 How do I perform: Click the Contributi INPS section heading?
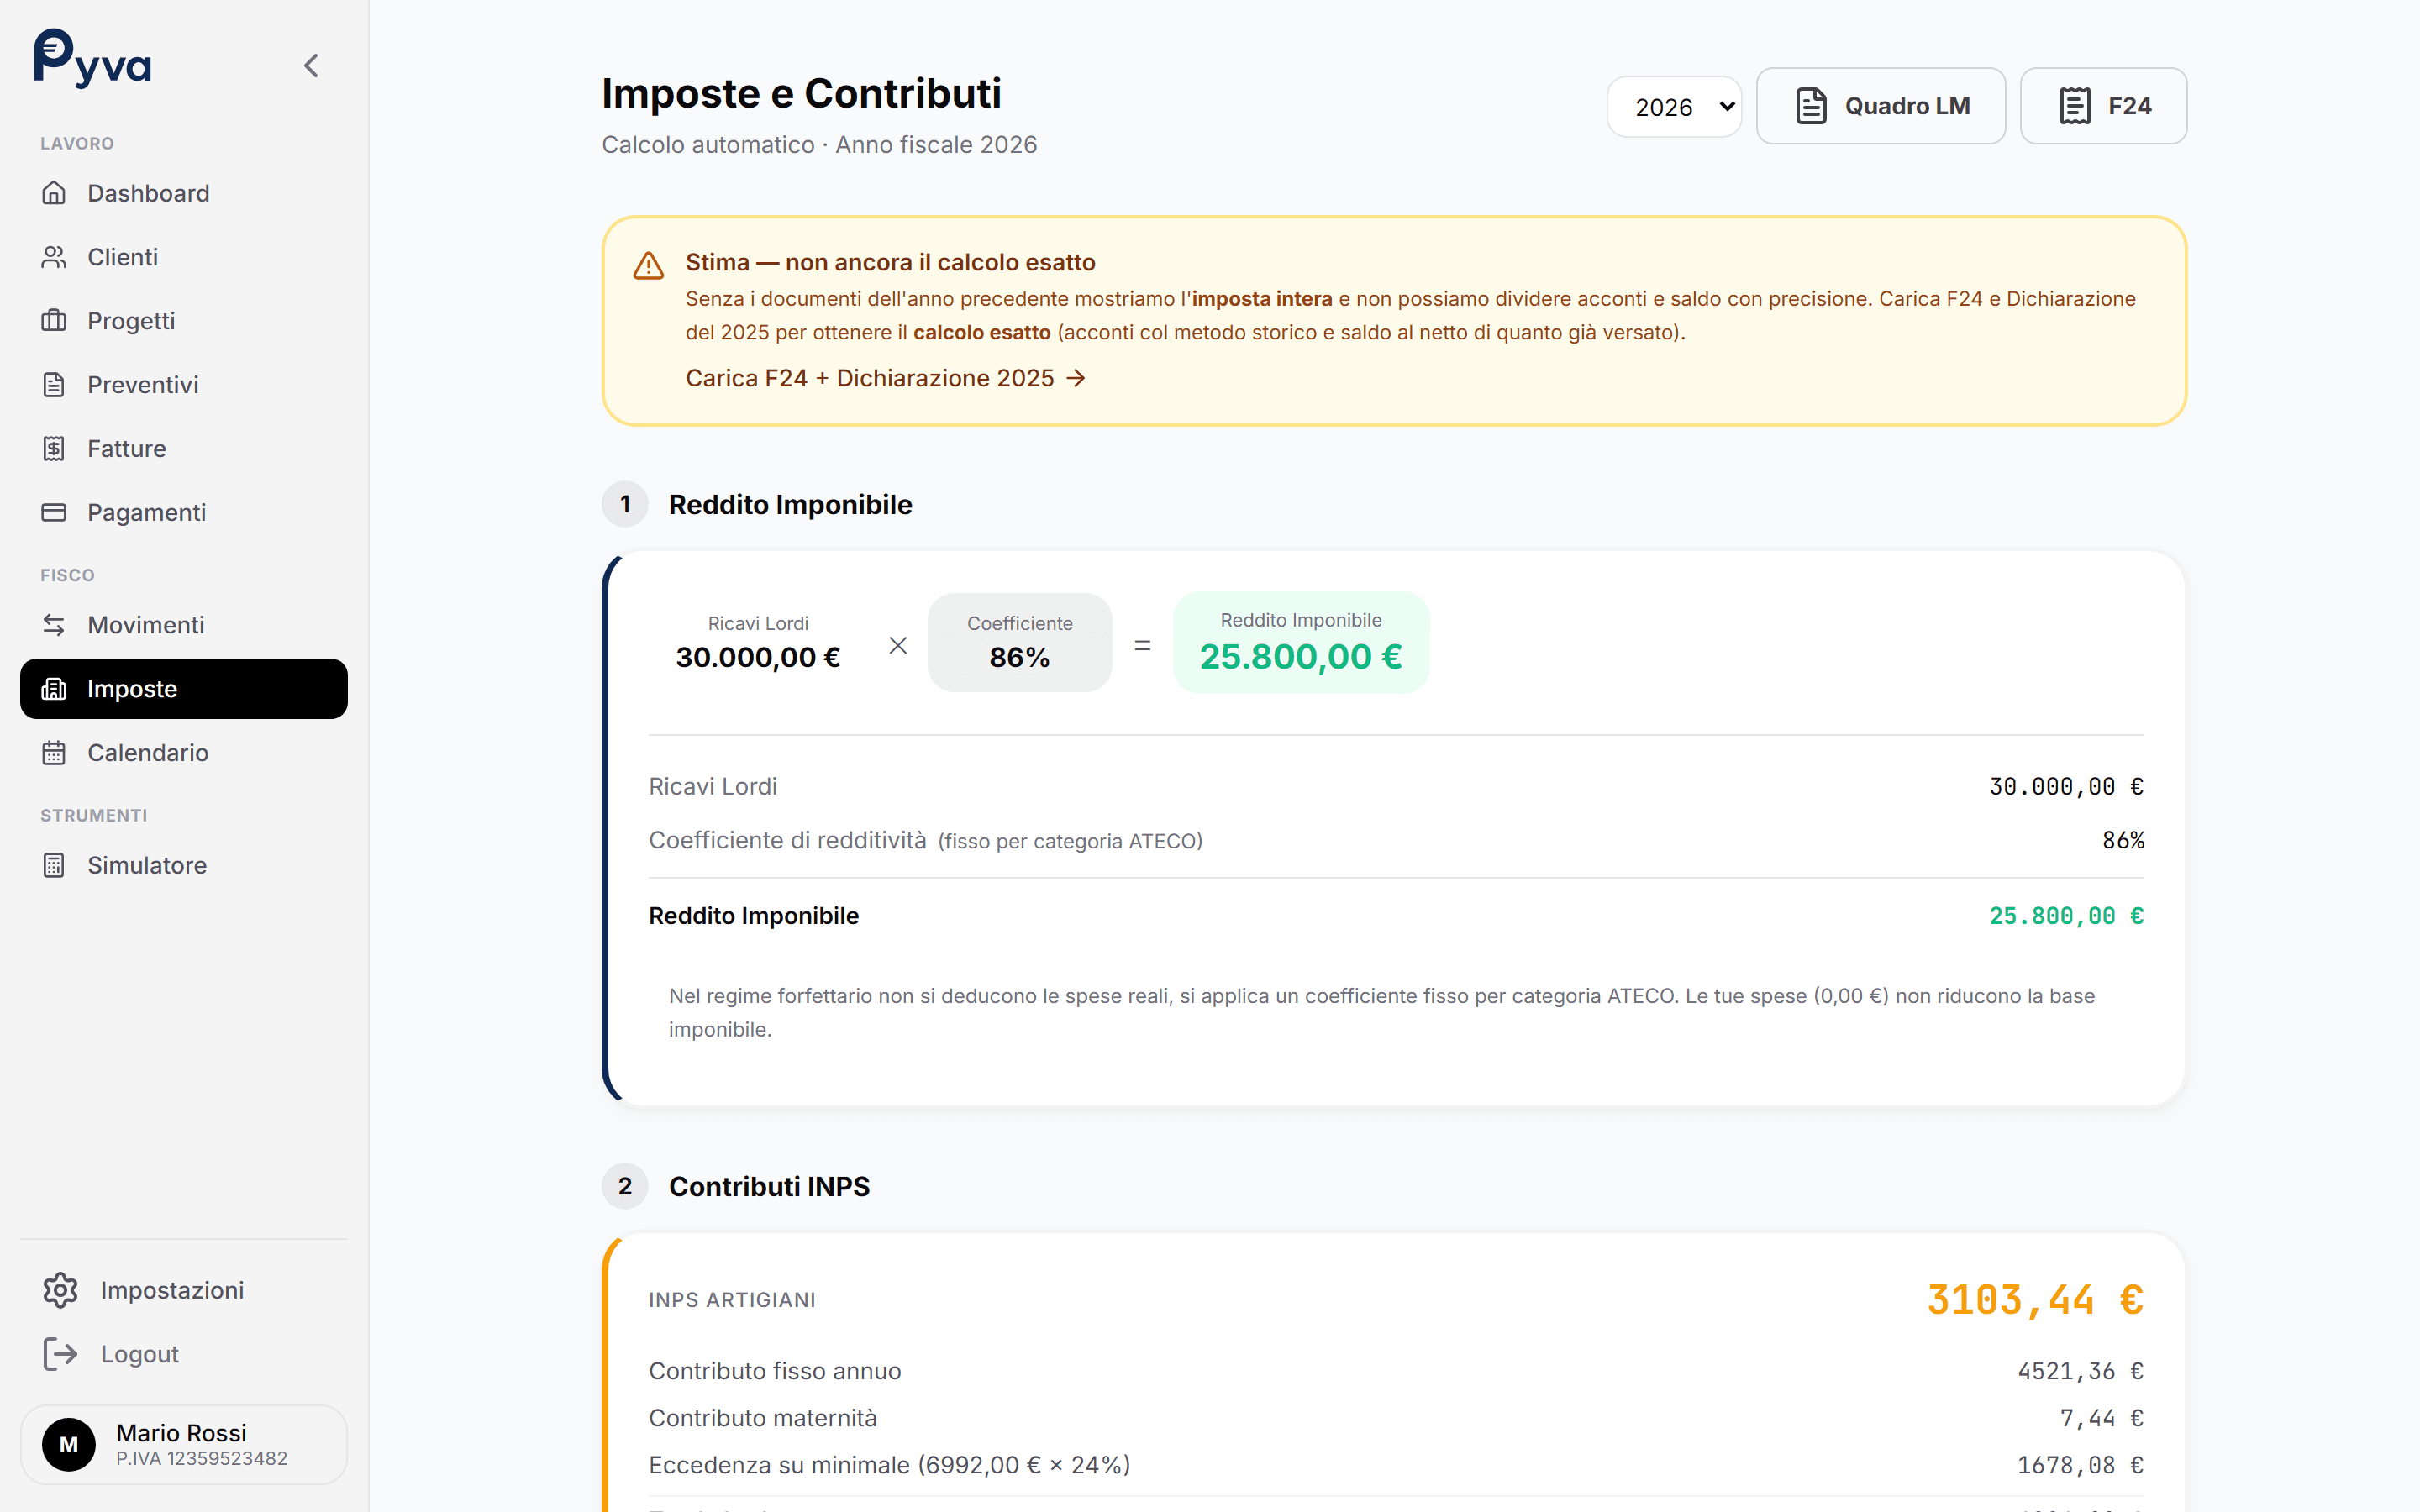pos(769,1187)
